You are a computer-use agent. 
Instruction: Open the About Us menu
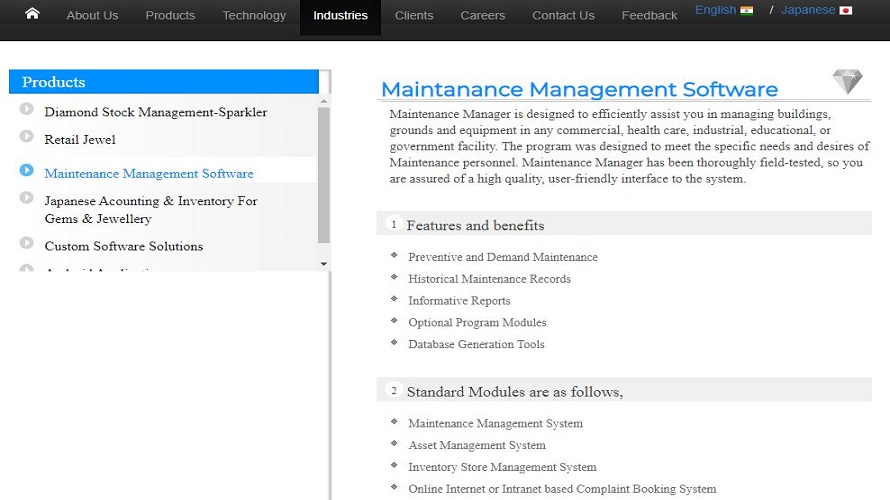[92, 15]
